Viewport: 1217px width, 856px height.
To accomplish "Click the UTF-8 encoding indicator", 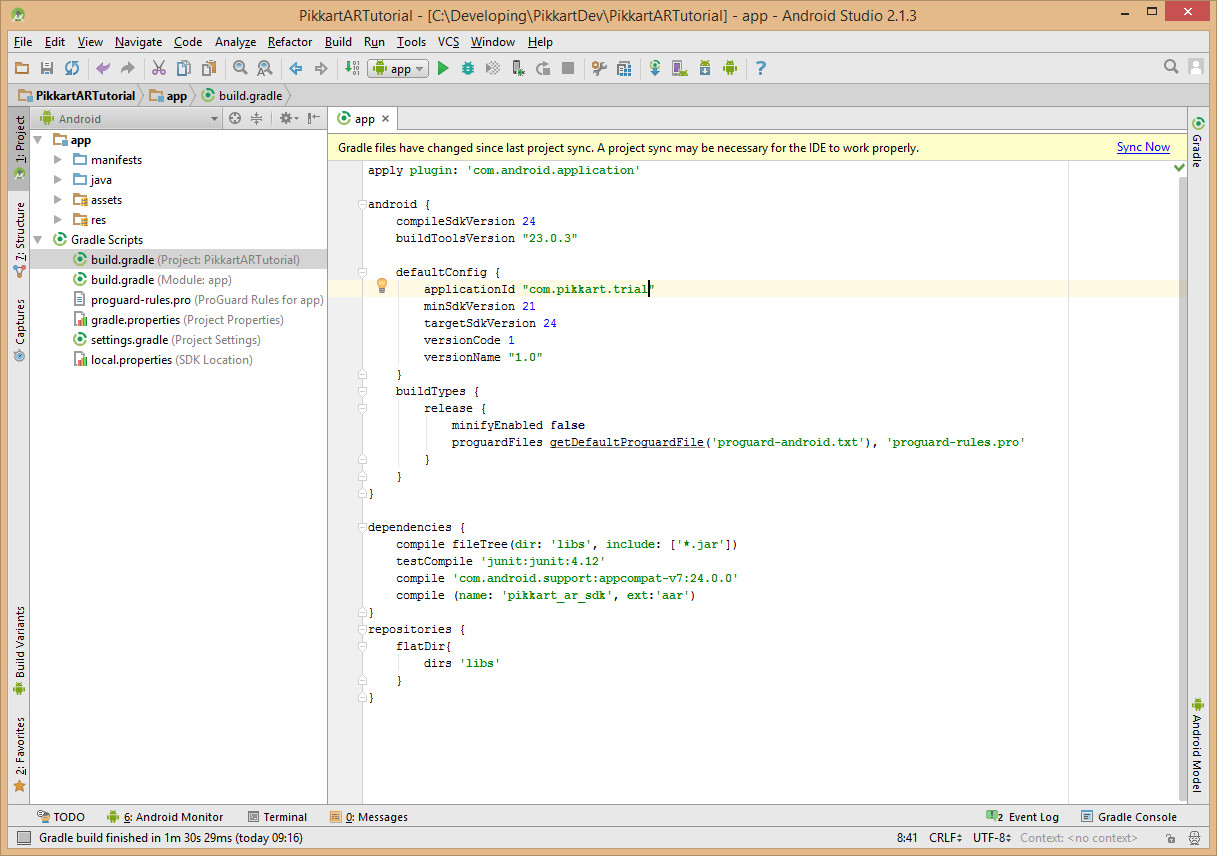I will (992, 838).
